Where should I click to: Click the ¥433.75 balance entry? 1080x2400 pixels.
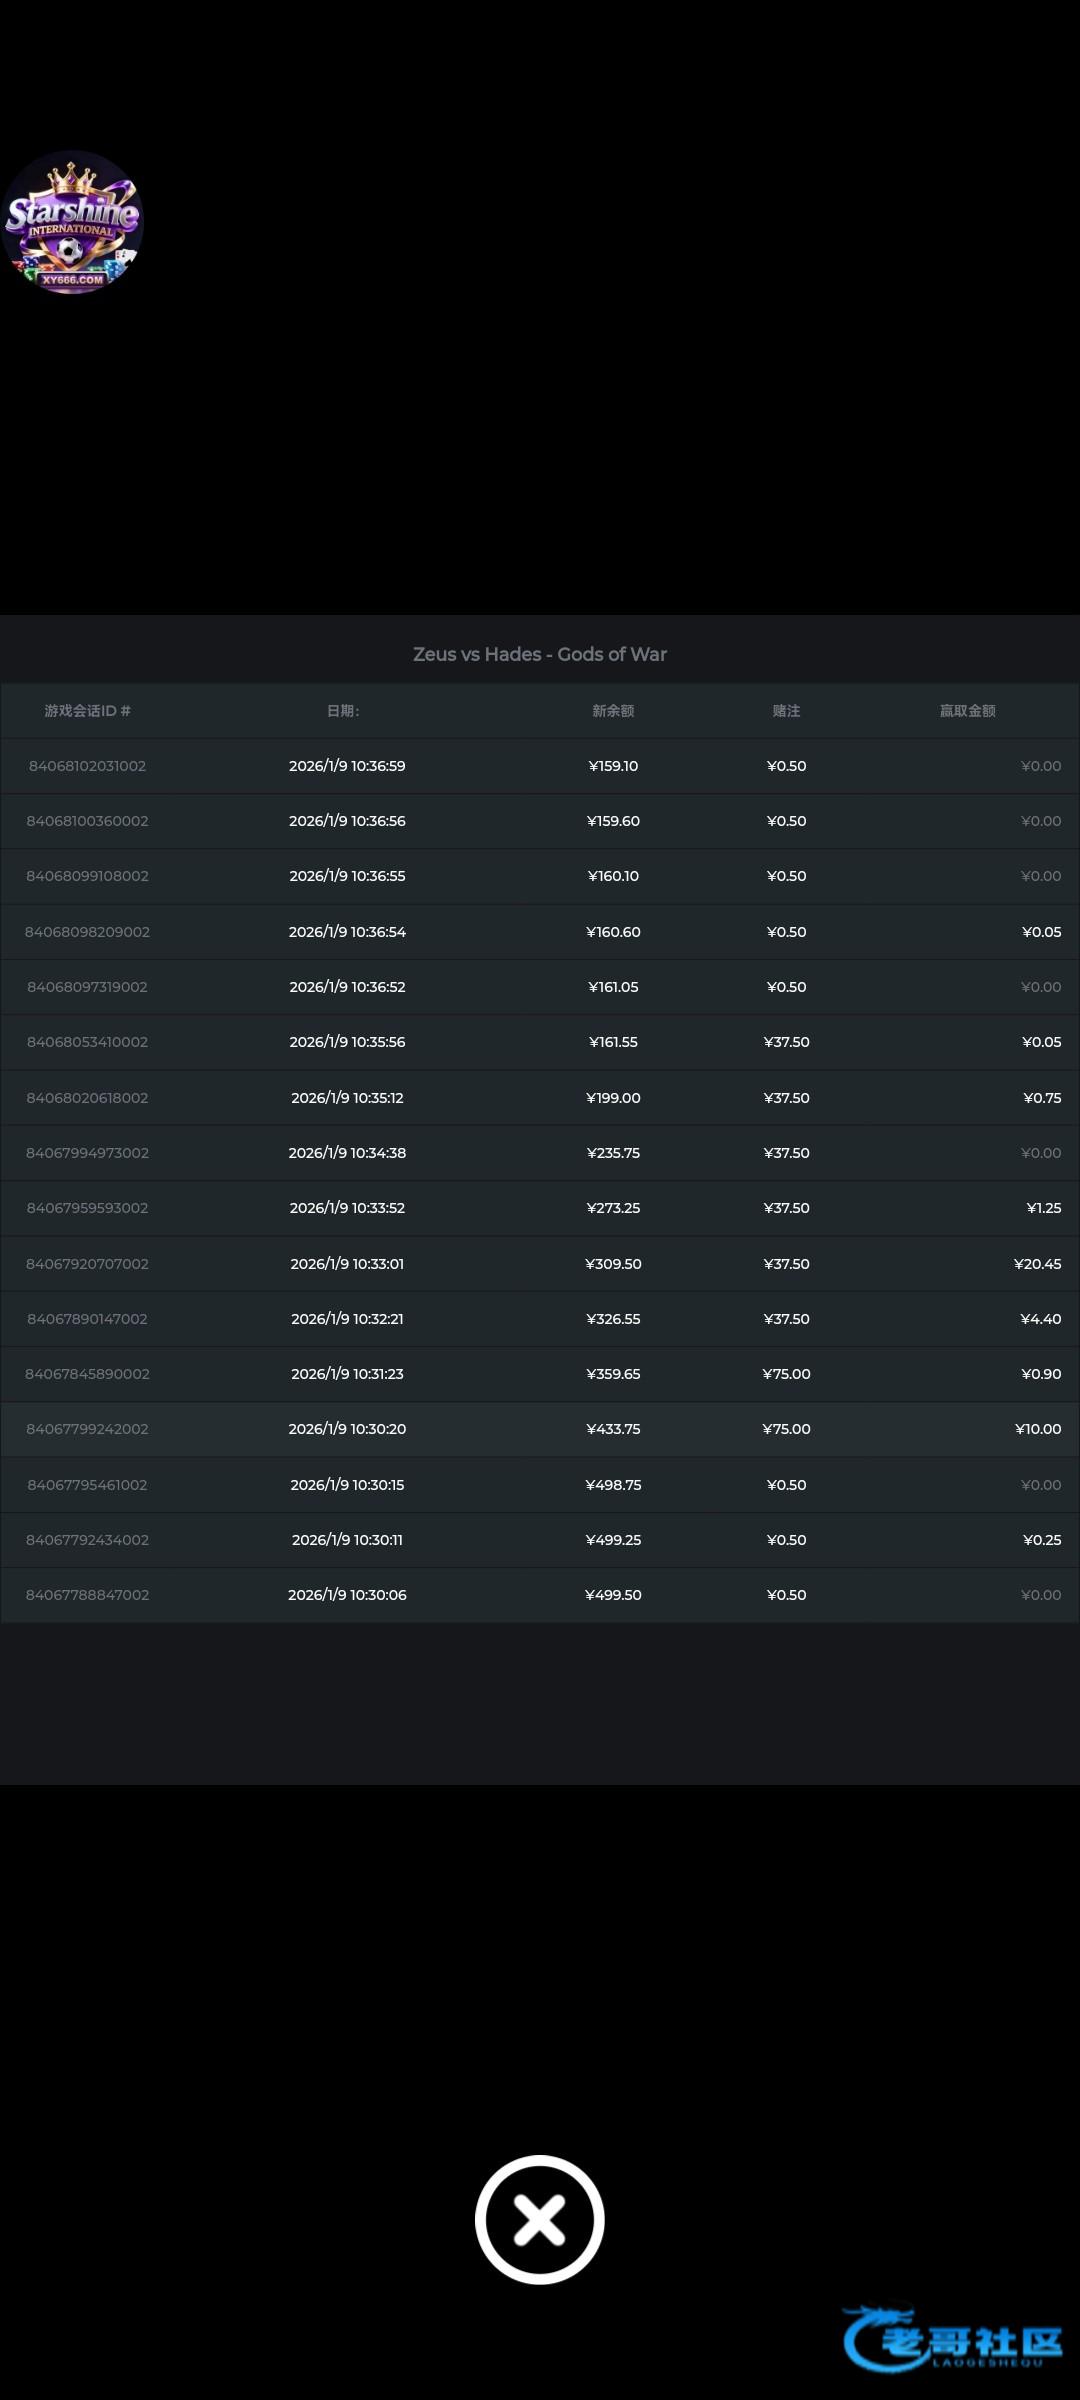[613, 1429]
